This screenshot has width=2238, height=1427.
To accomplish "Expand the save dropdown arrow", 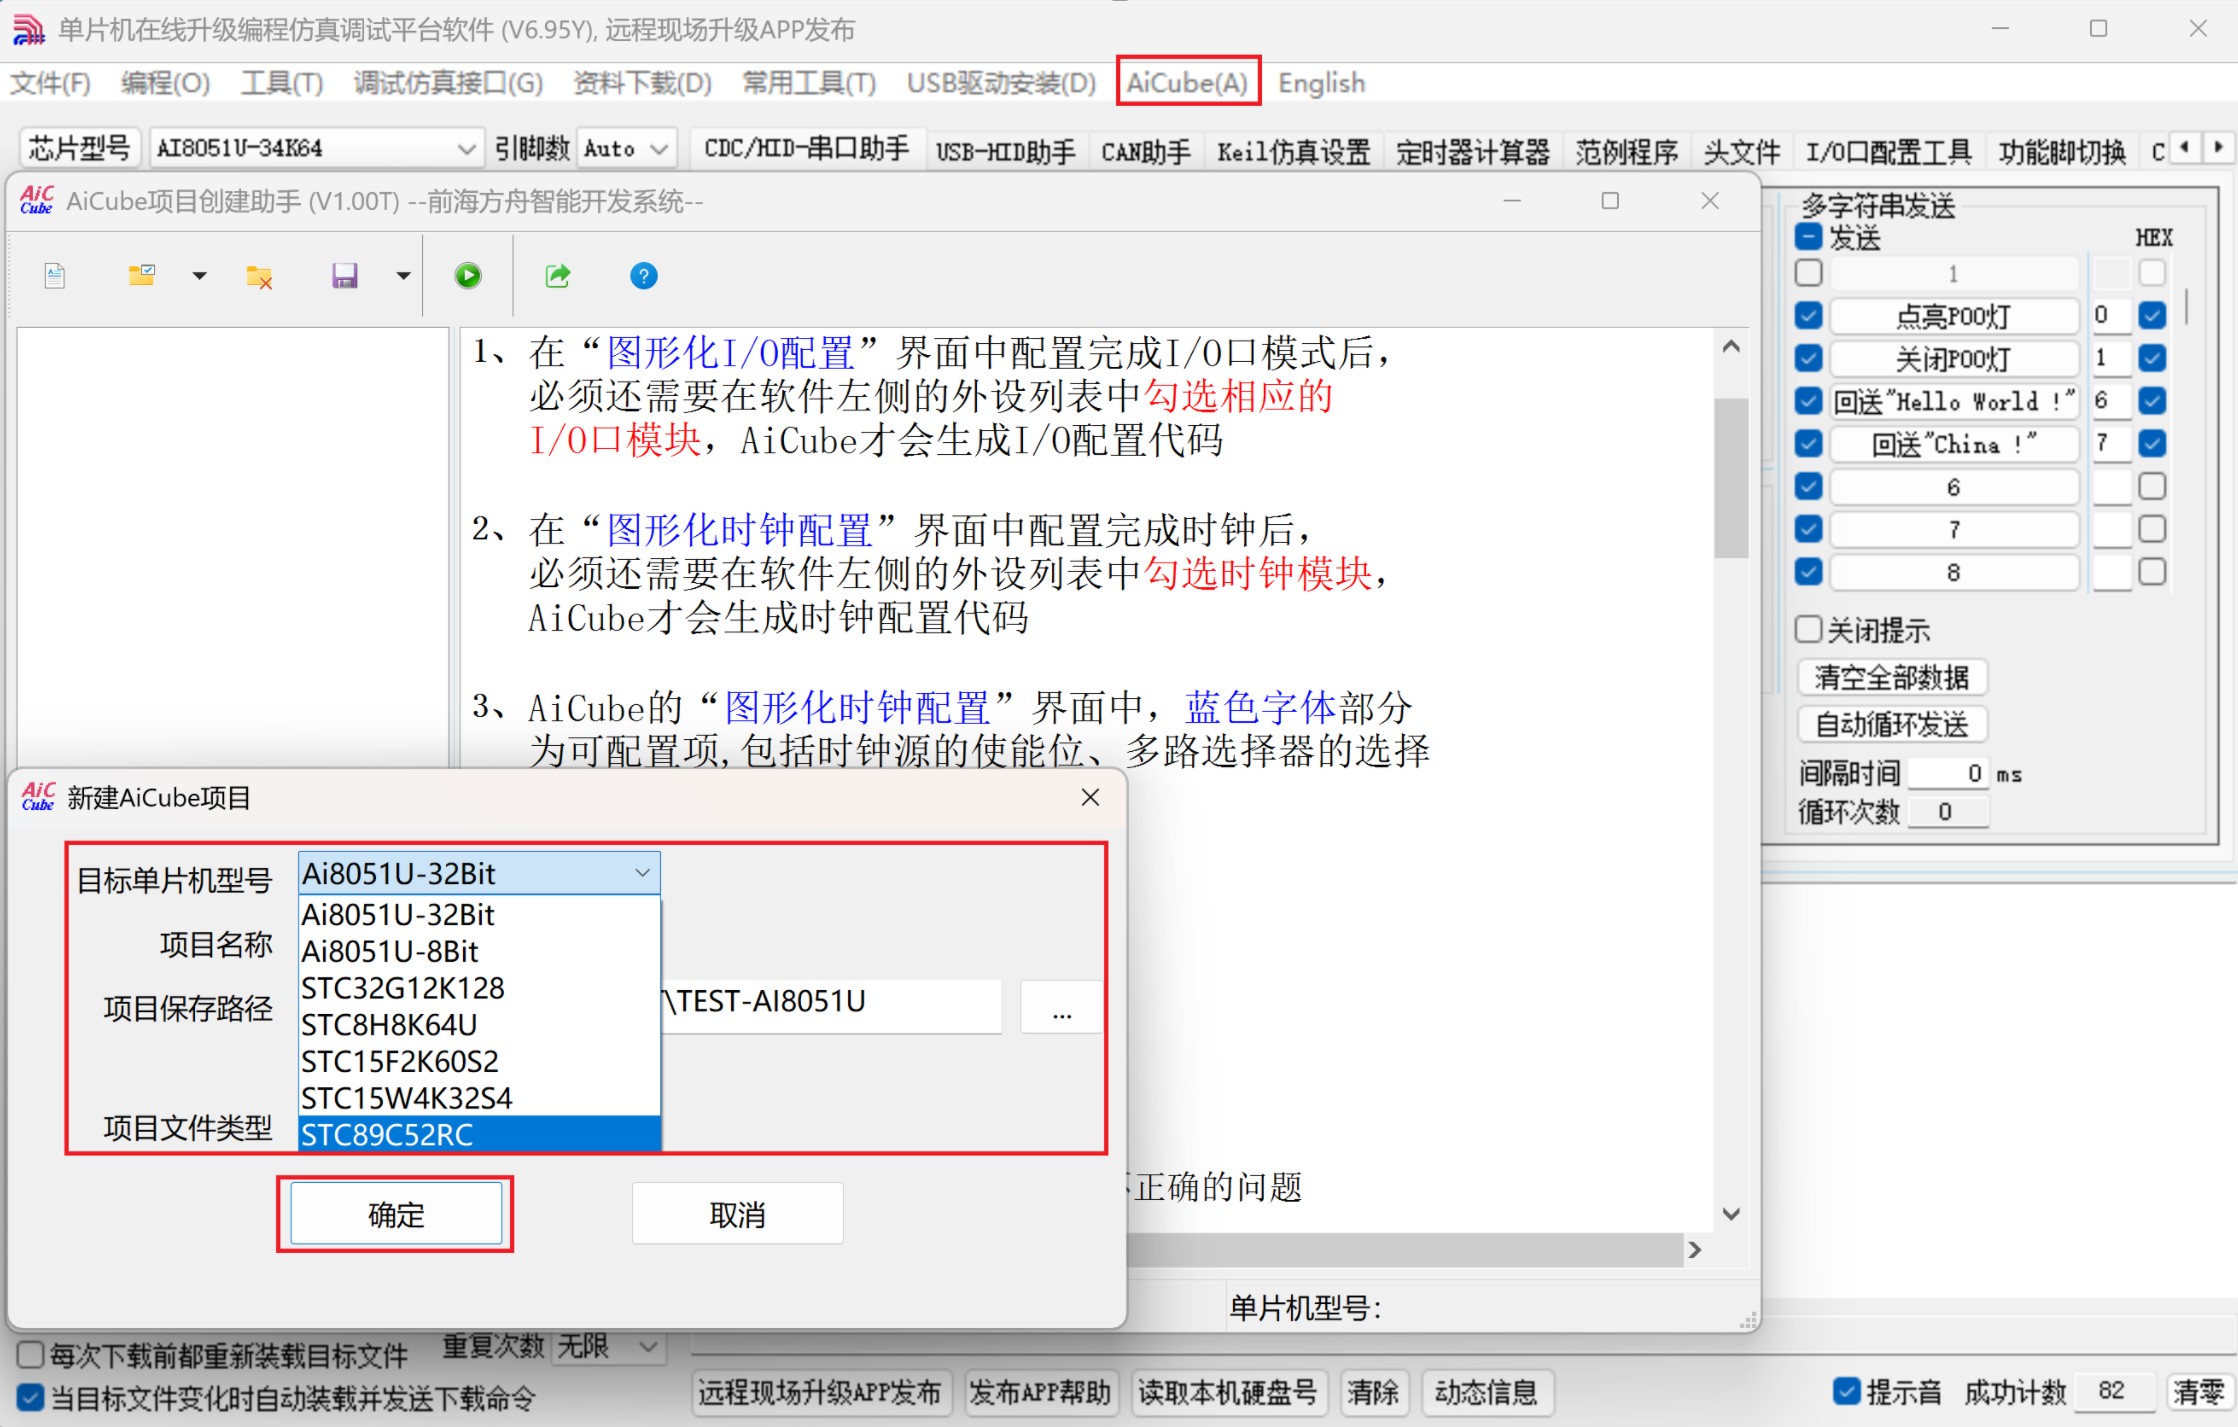I will [403, 276].
